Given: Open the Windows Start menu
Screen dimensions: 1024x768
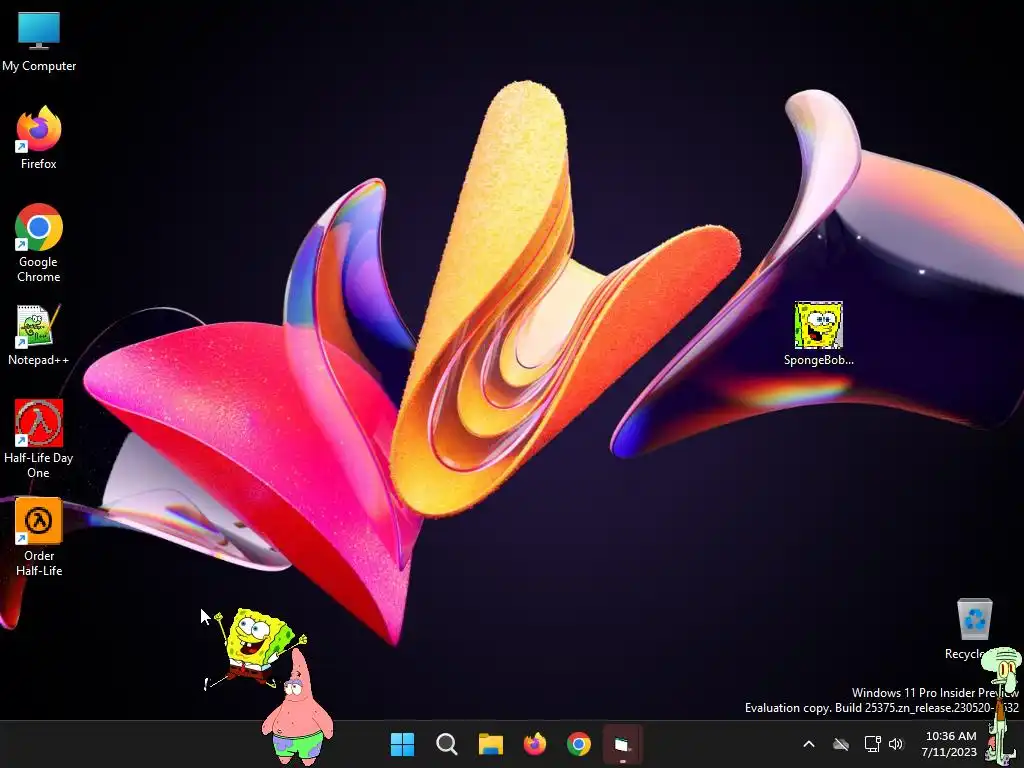Looking at the screenshot, I should click(x=402, y=744).
